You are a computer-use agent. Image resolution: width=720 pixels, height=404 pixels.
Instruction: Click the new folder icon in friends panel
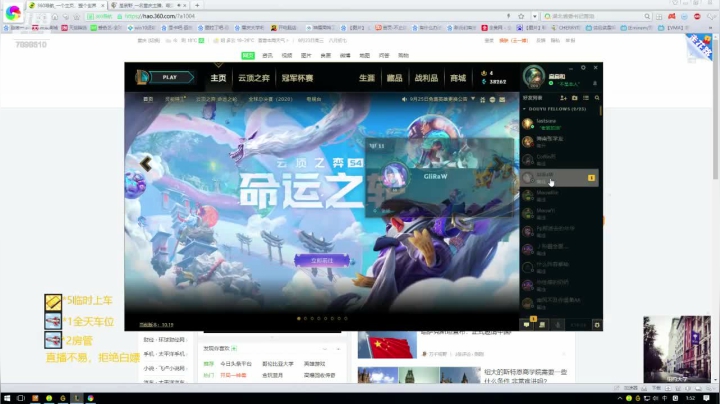[x=574, y=98]
